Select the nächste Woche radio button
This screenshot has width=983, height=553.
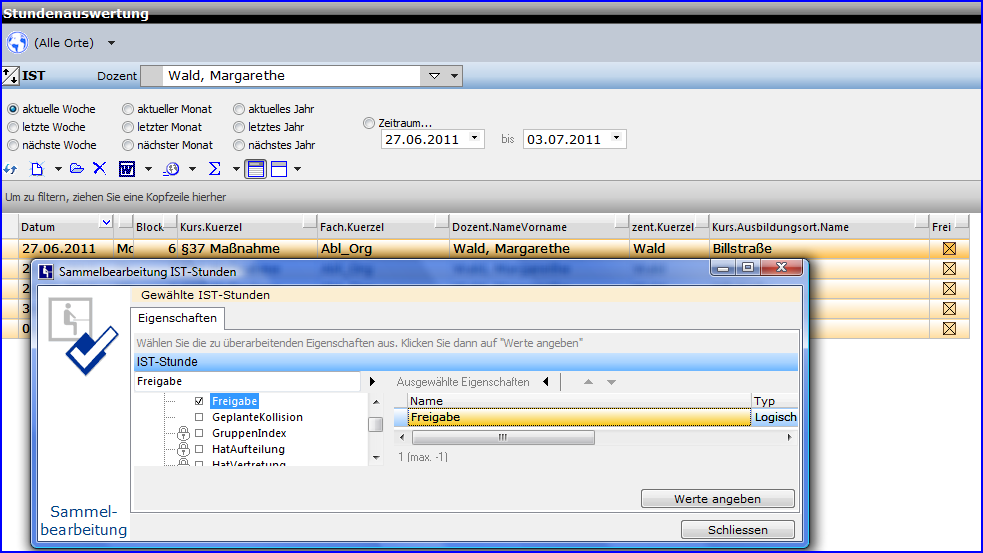pos(13,145)
